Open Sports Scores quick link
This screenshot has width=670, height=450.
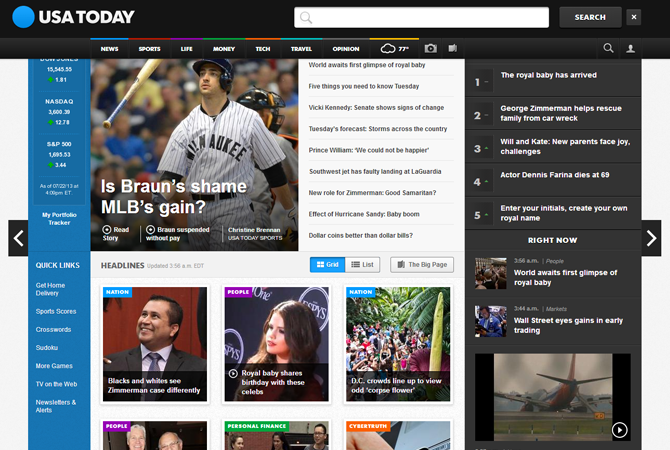[56, 312]
